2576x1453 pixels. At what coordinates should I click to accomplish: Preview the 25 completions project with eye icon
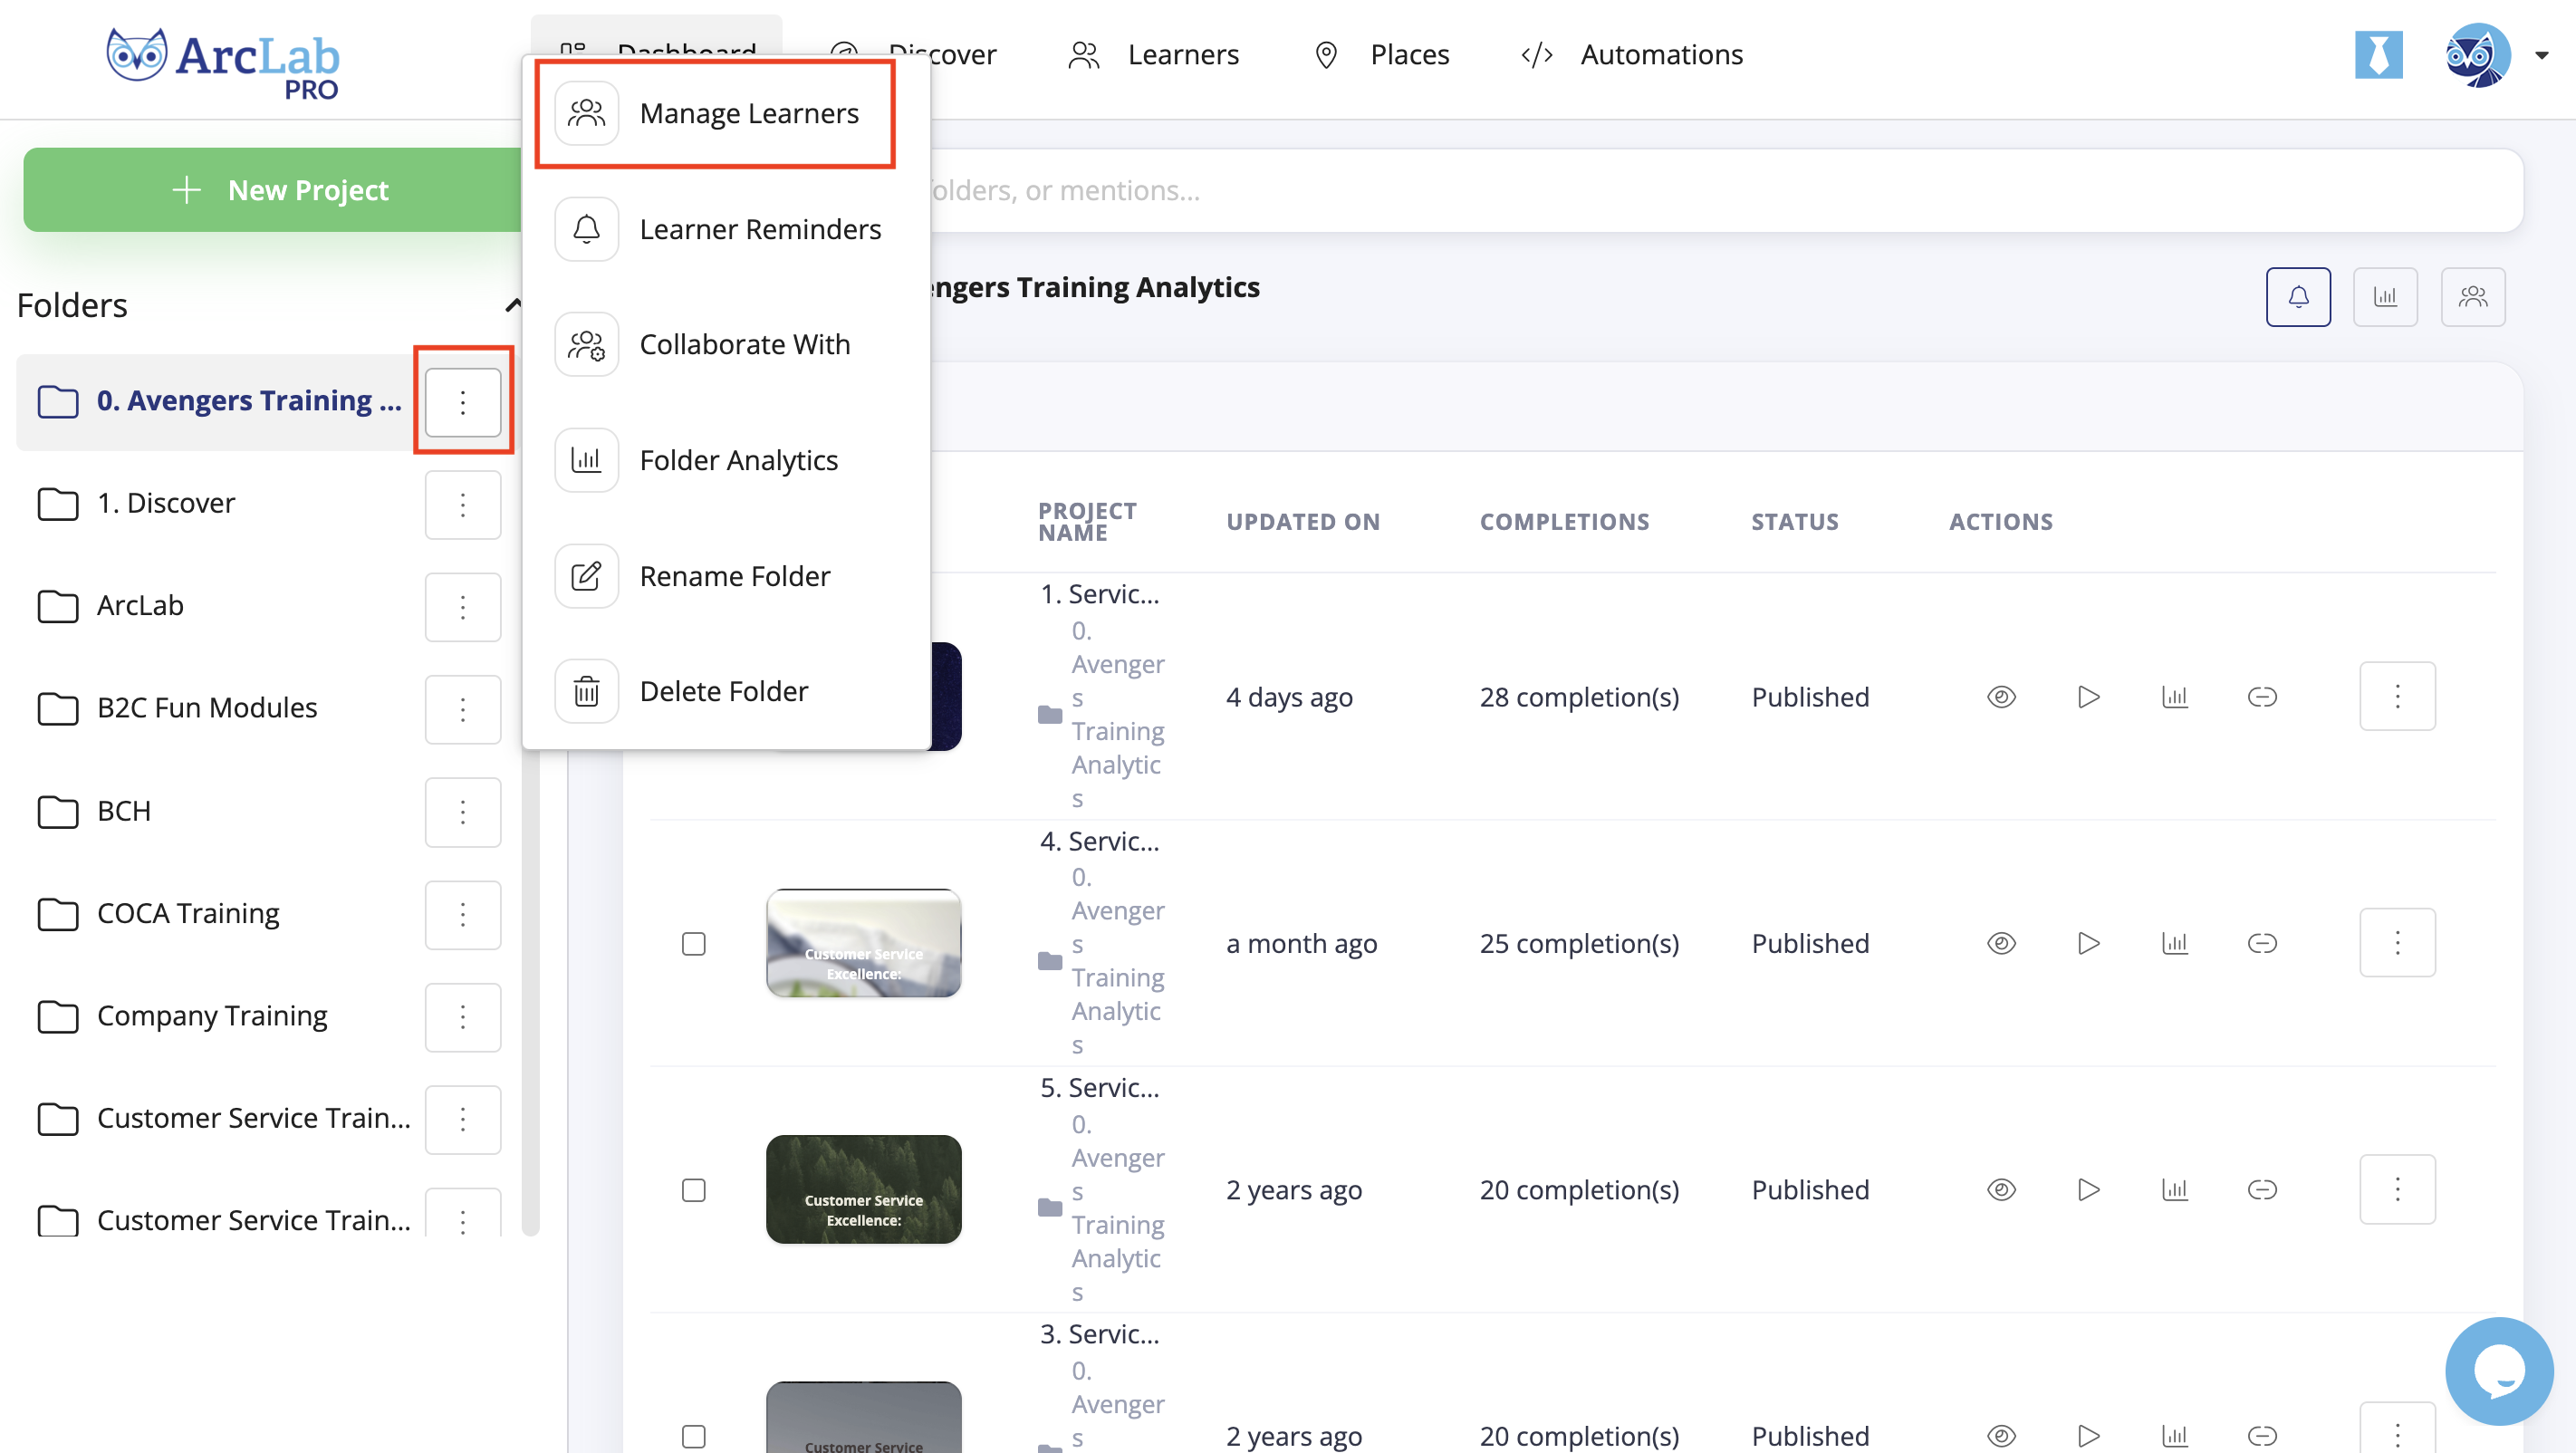pyautogui.click(x=2001, y=943)
